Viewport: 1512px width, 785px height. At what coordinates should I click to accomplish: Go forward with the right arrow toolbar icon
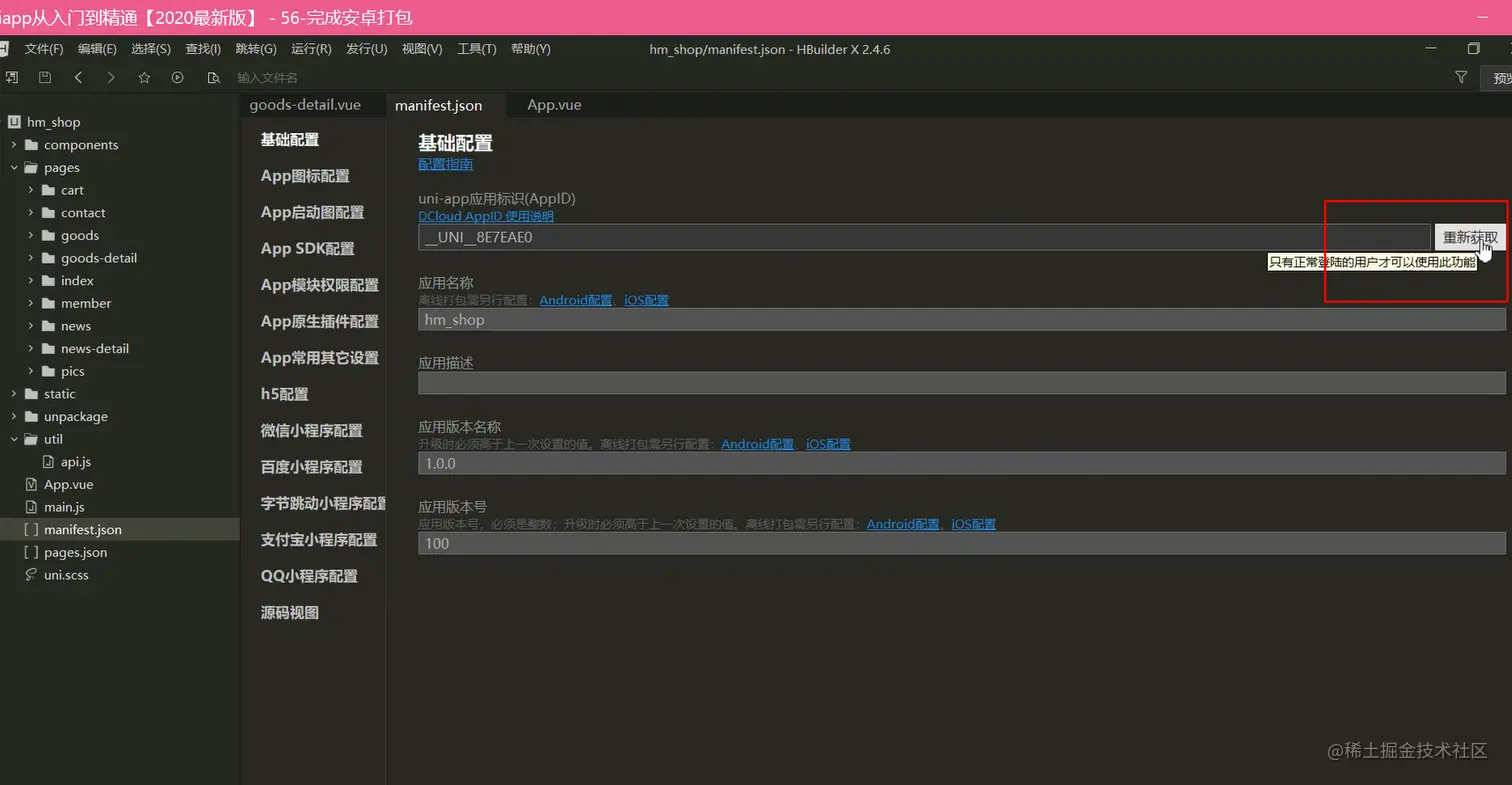point(111,77)
